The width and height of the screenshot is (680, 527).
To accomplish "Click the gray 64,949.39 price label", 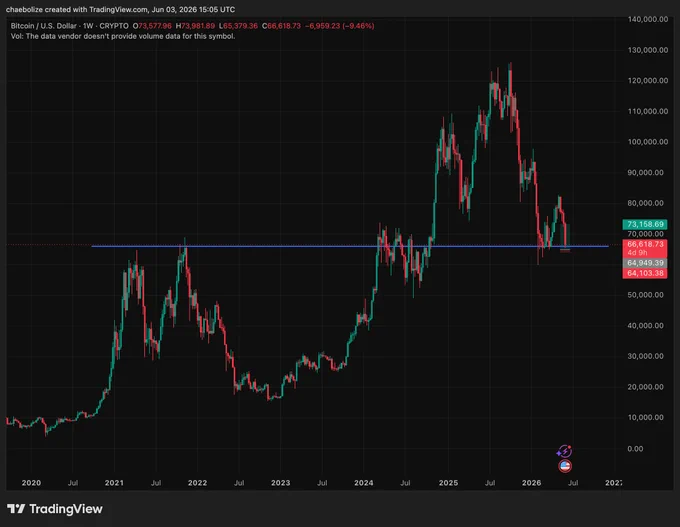I will point(645,263).
